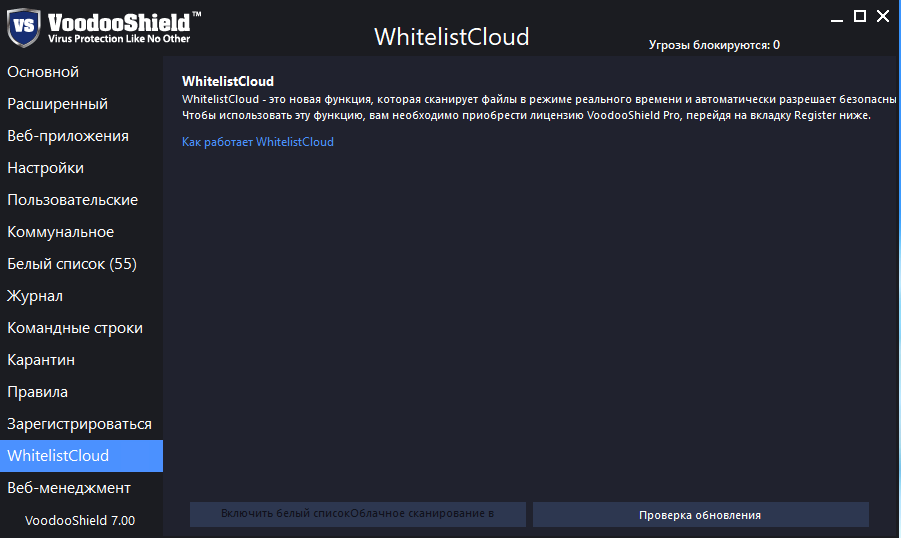Open the Коммунальное tab

pos(81,232)
